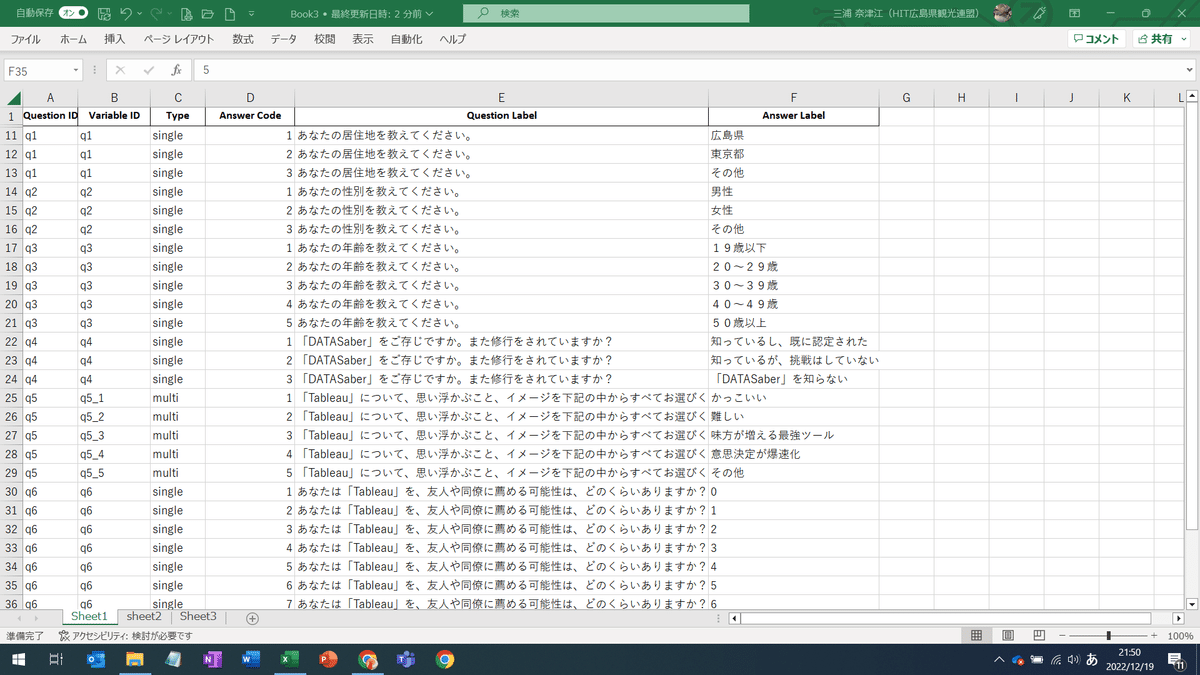
Task: Click the Open folder icon in quick access toolbar
Action: click(206, 14)
